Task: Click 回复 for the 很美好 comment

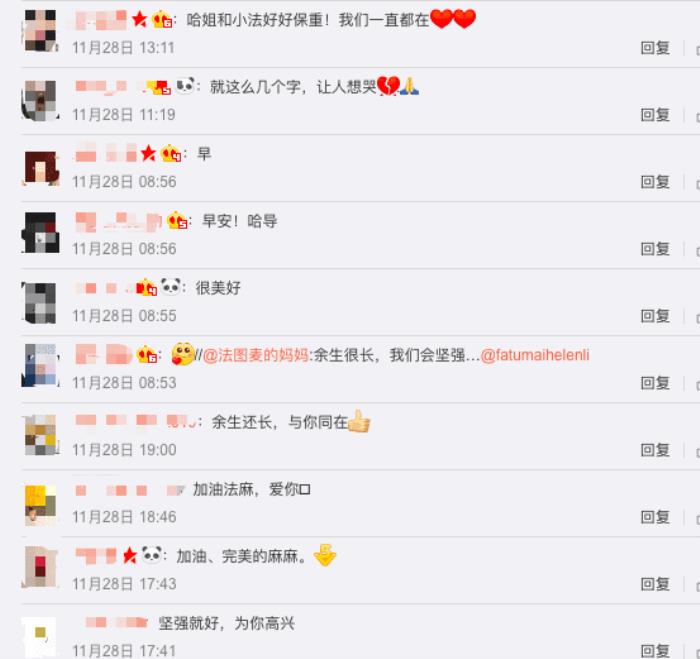Action: click(655, 316)
